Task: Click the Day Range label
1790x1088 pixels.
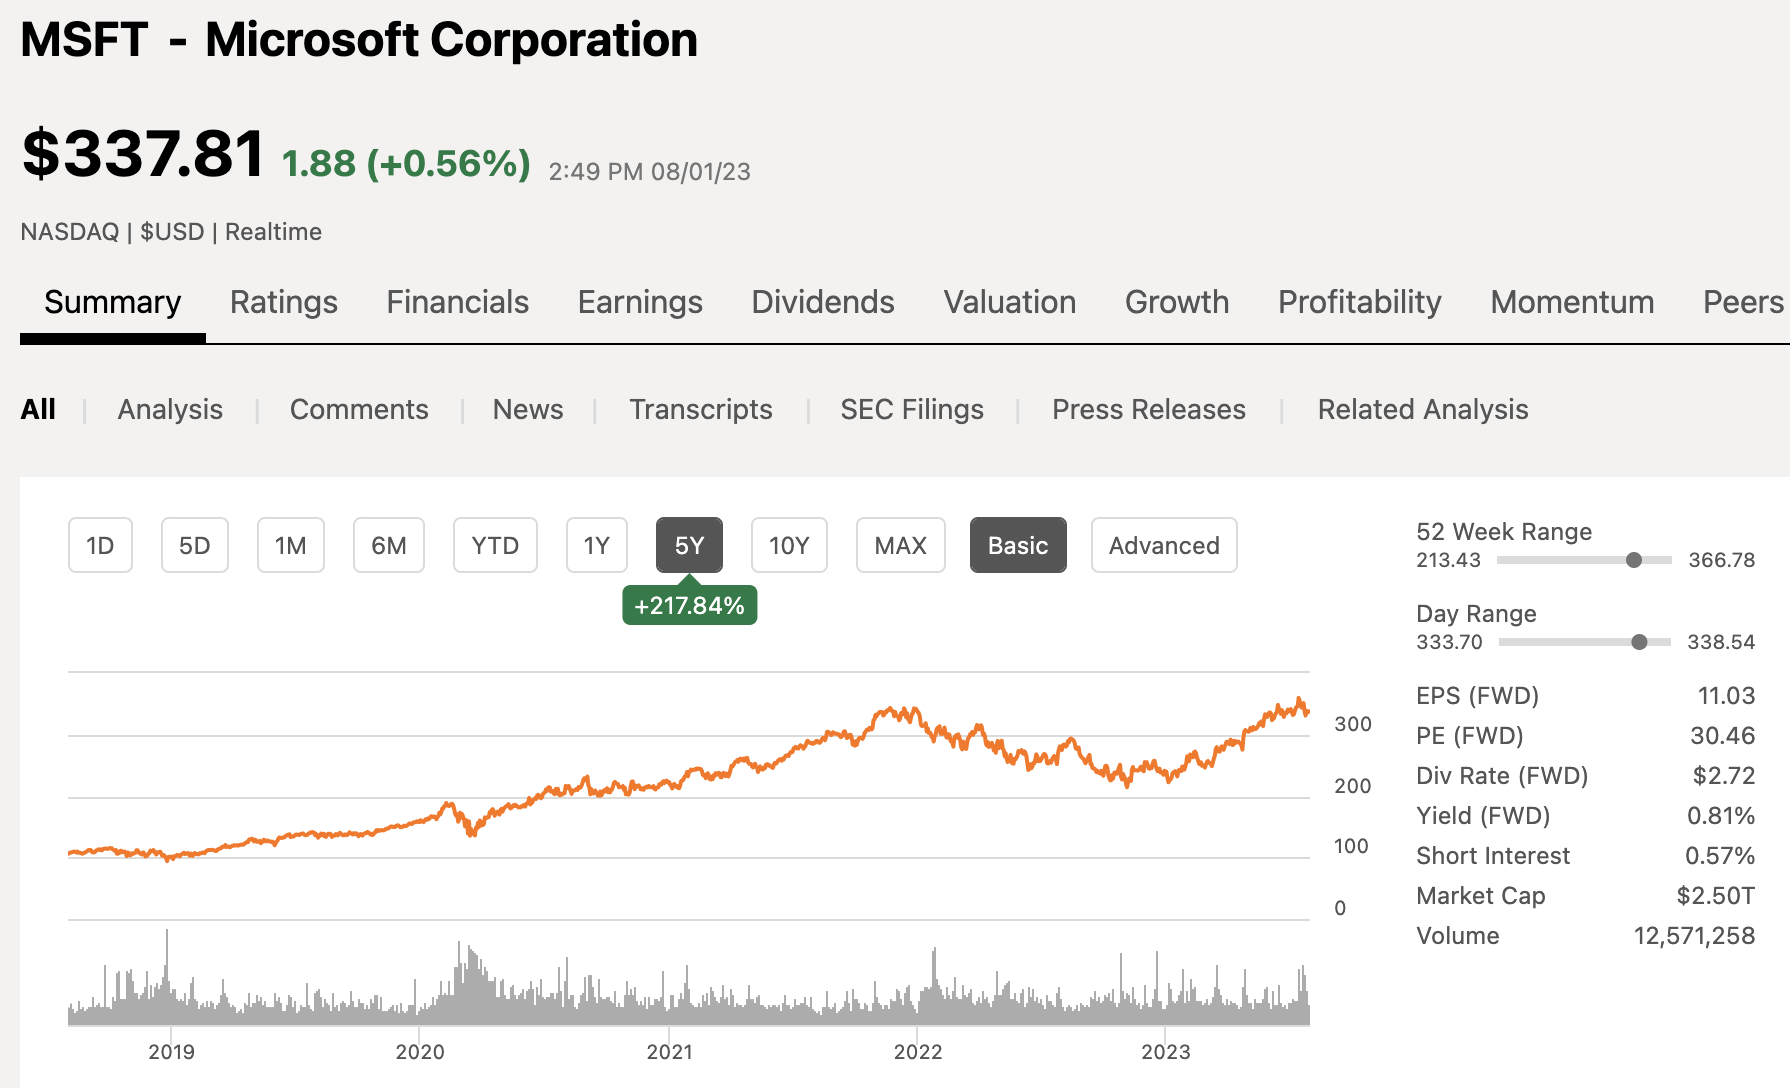Action: click(1476, 614)
